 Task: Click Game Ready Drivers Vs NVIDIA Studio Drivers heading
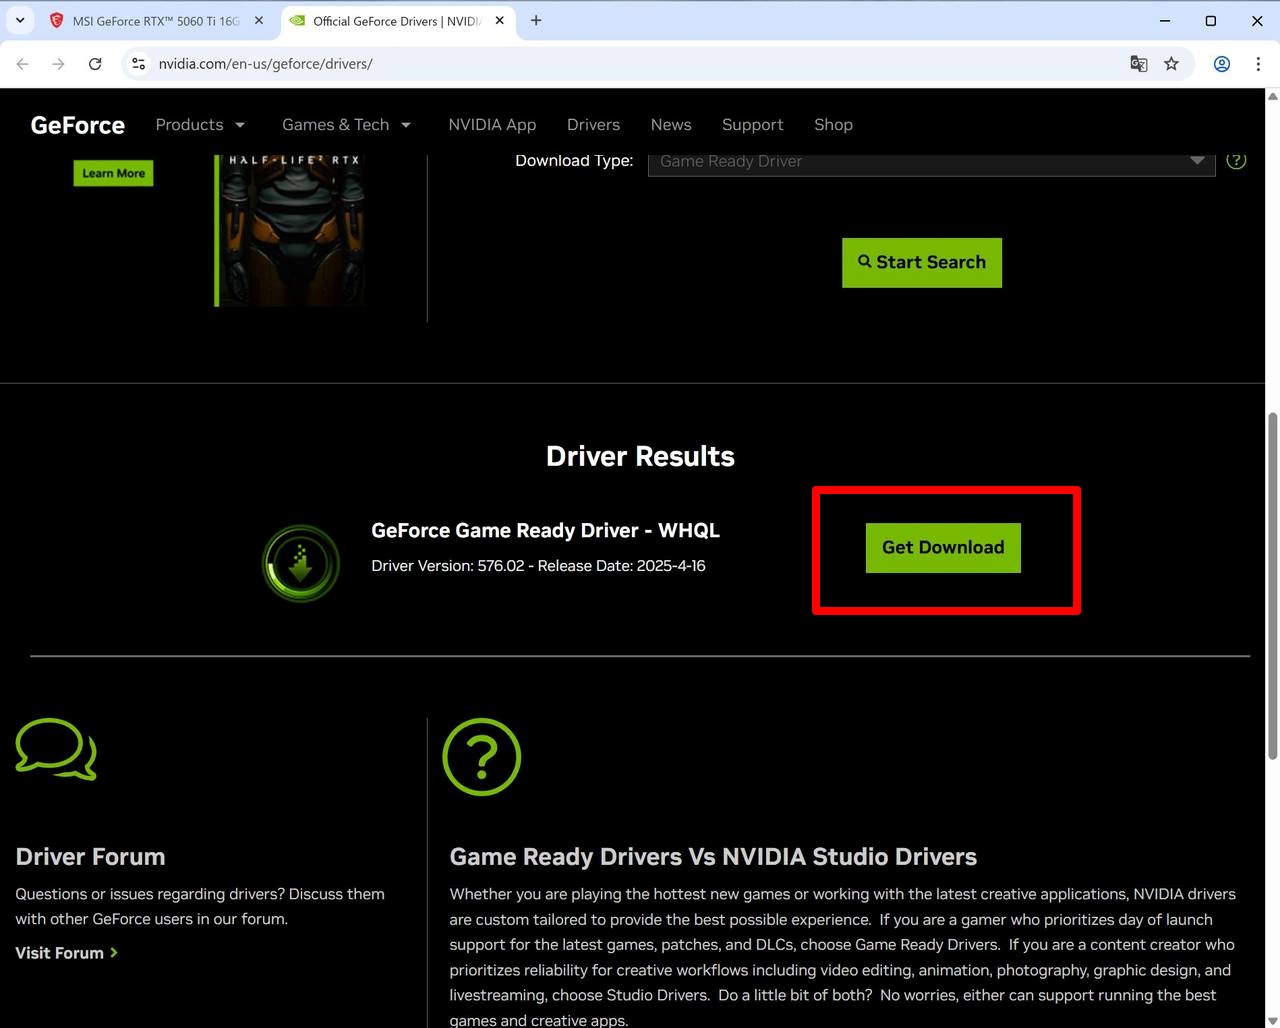[713, 857]
